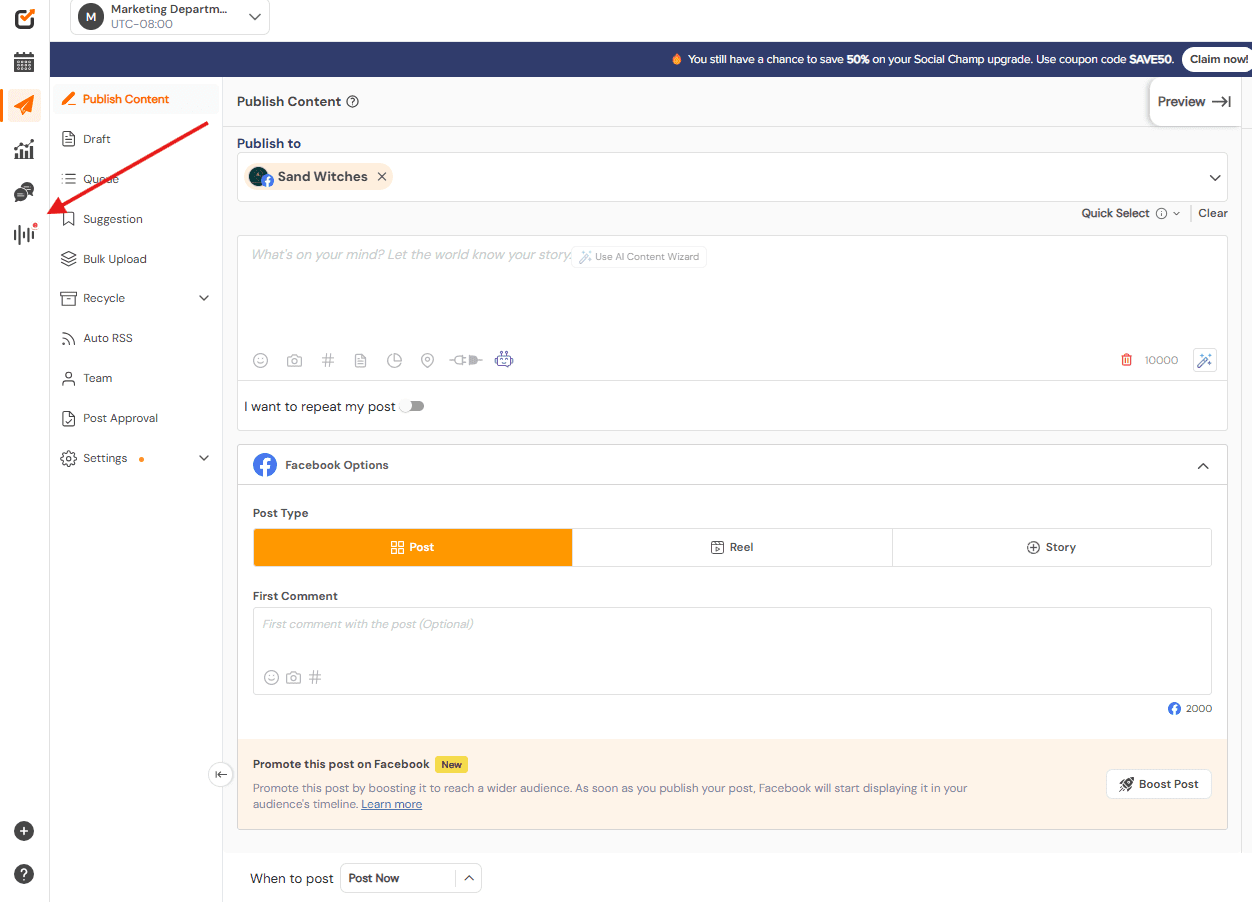Click the Boost Post button
1252x902 pixels.
[1158, 784]
